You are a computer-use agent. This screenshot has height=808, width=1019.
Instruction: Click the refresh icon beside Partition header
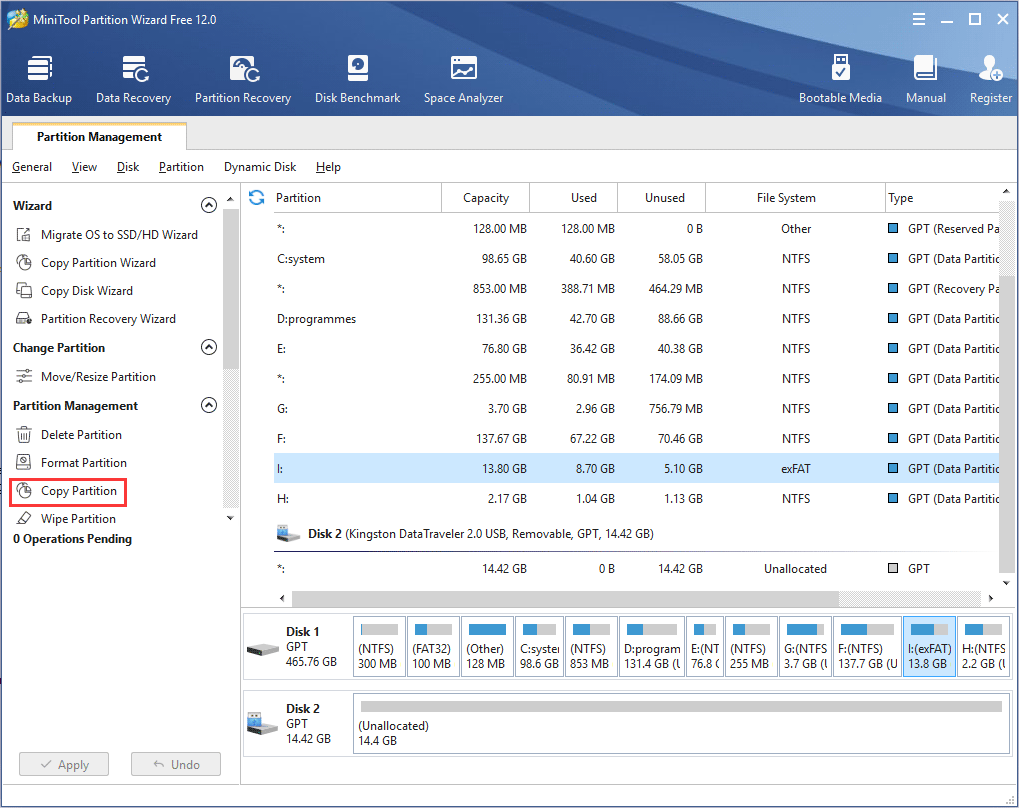pos(256,197)
